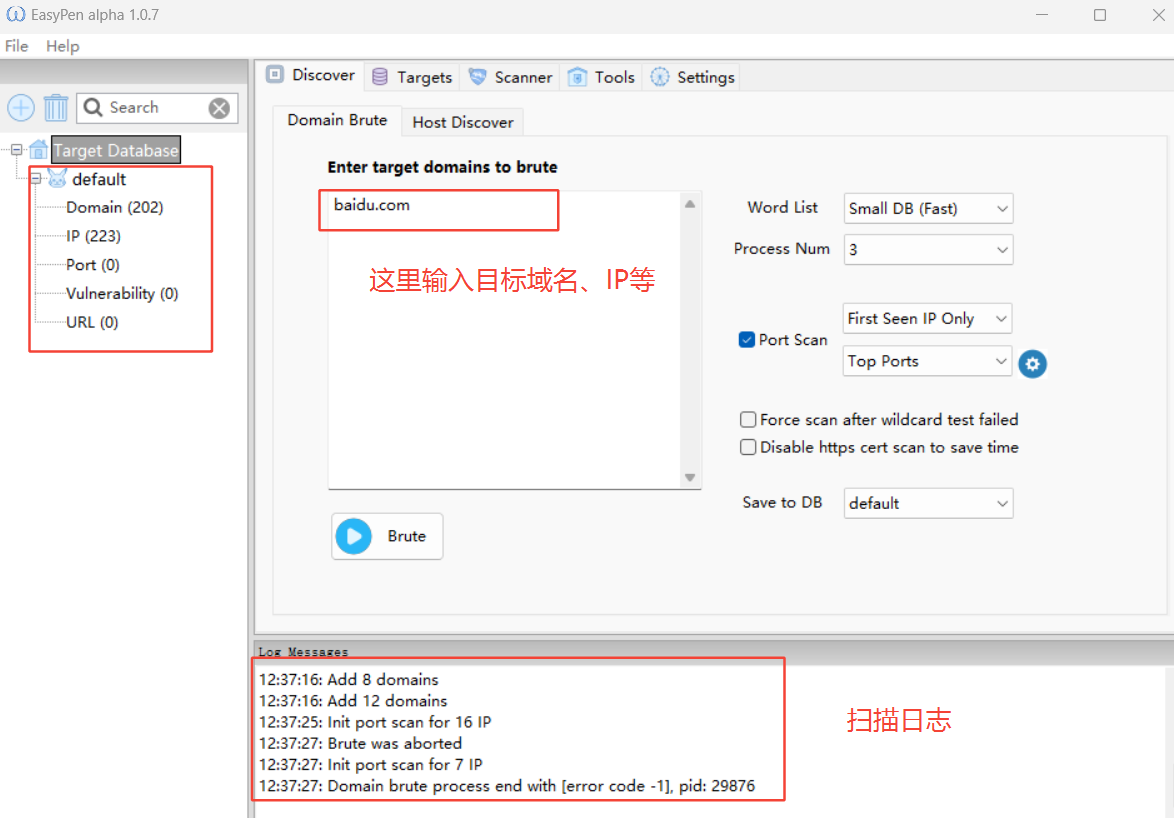Click the 'error code -1' log line
The image size is (1174, 818).
point(507,786)
